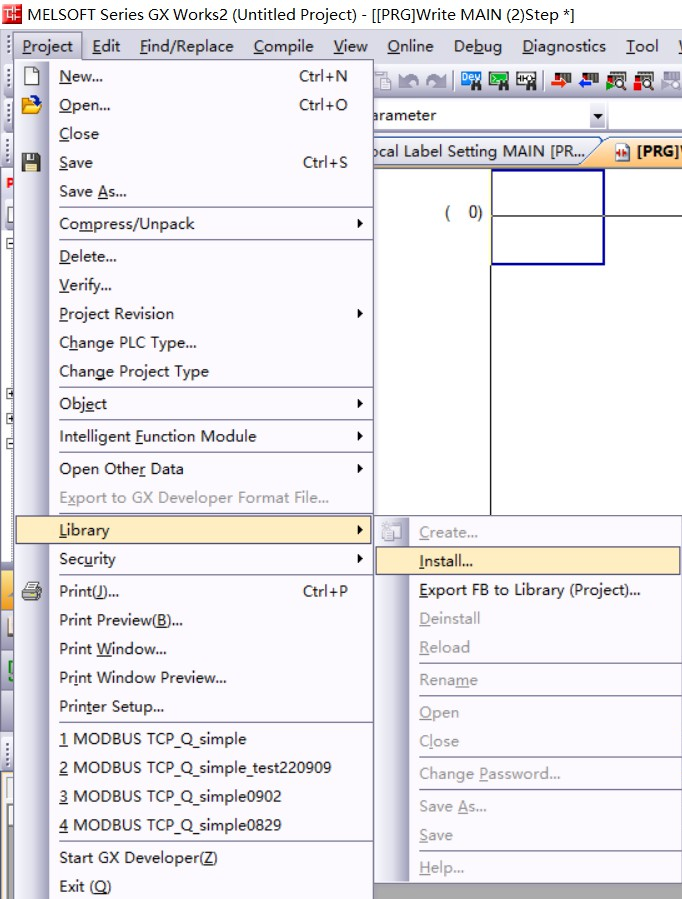
Task: Open Printer Setup...
Action: click(194, 706)
